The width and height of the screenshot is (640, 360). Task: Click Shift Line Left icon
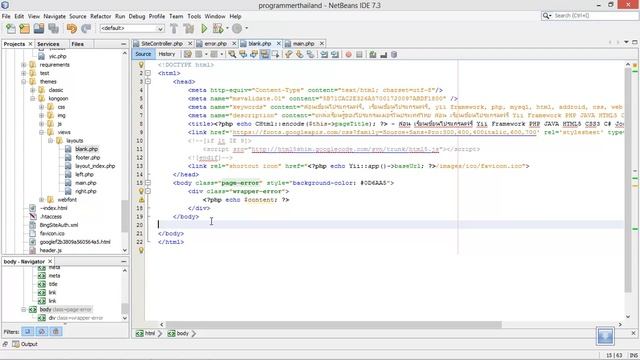324,54
